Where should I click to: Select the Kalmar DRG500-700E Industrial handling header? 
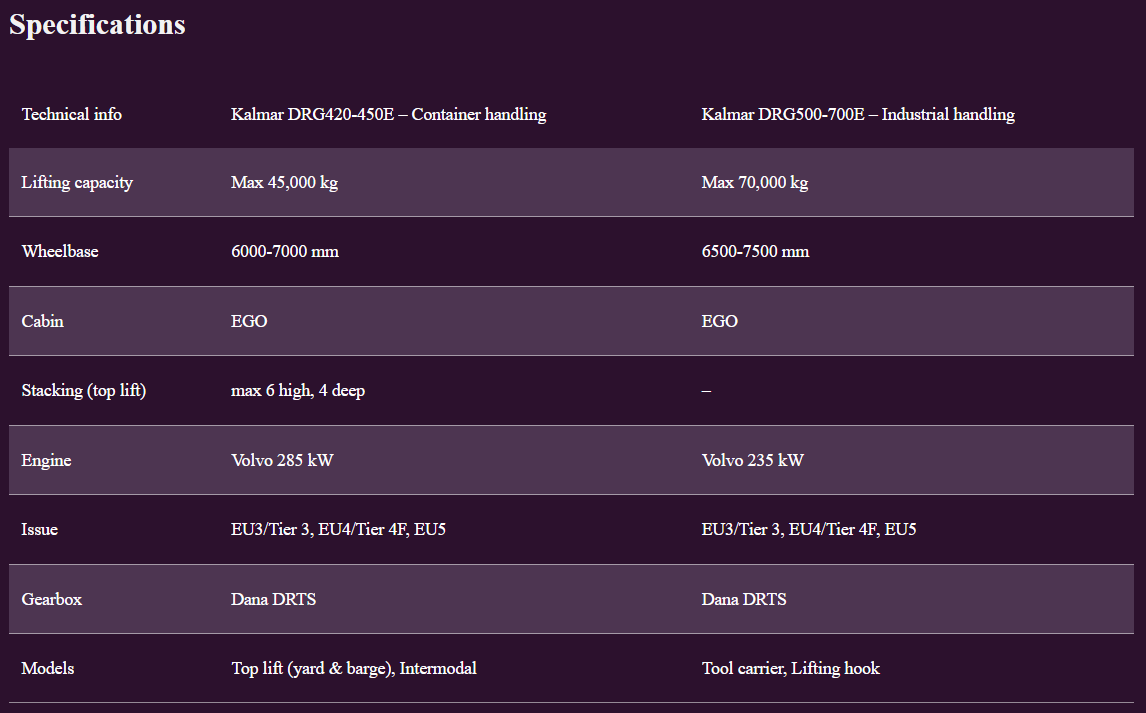click(857, 114)
